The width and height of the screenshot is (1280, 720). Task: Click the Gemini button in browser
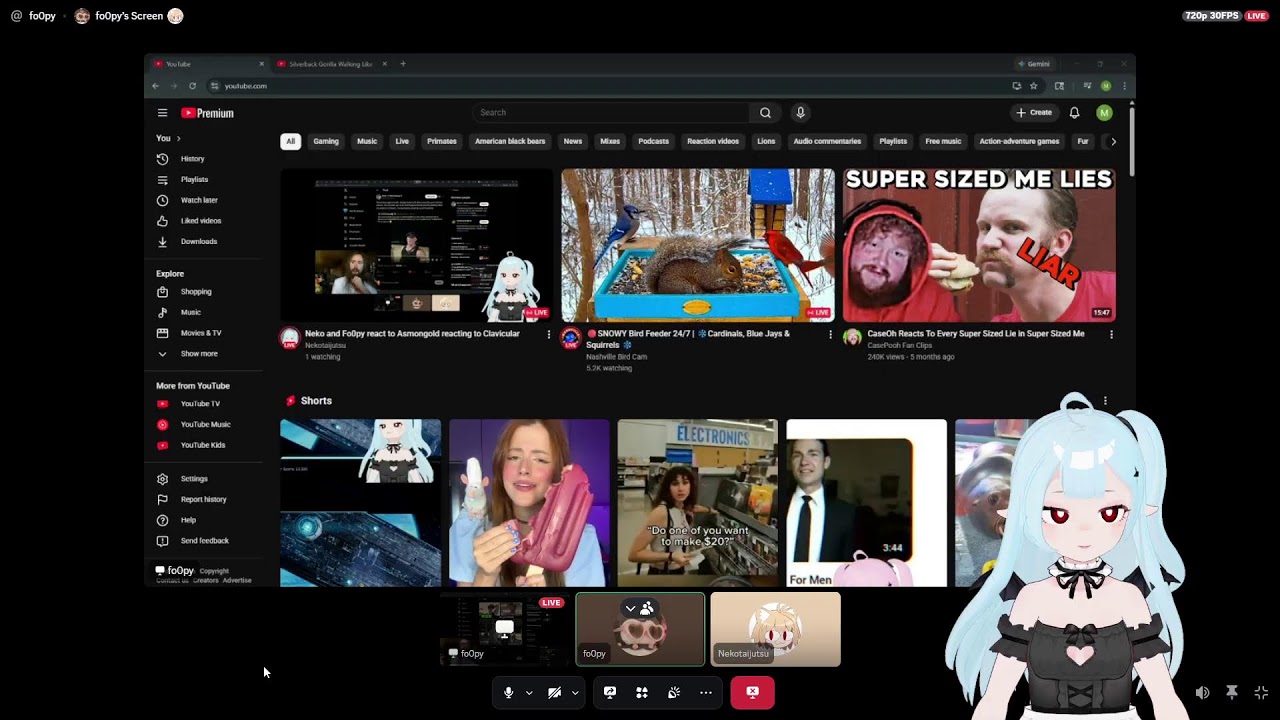[1034, 64]
